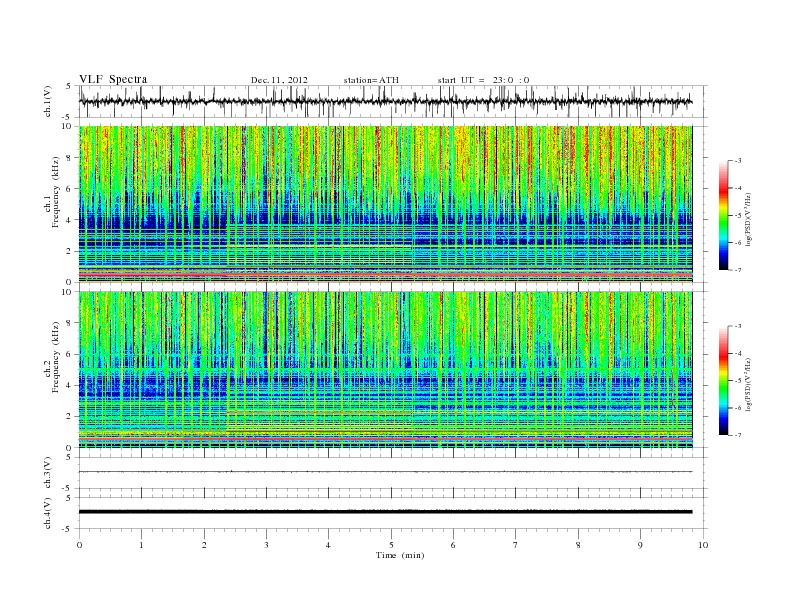Click the "-6" label on ch.2 color bar
The height and width of the screenshot is (612, 792).
[x=738, y=408]
